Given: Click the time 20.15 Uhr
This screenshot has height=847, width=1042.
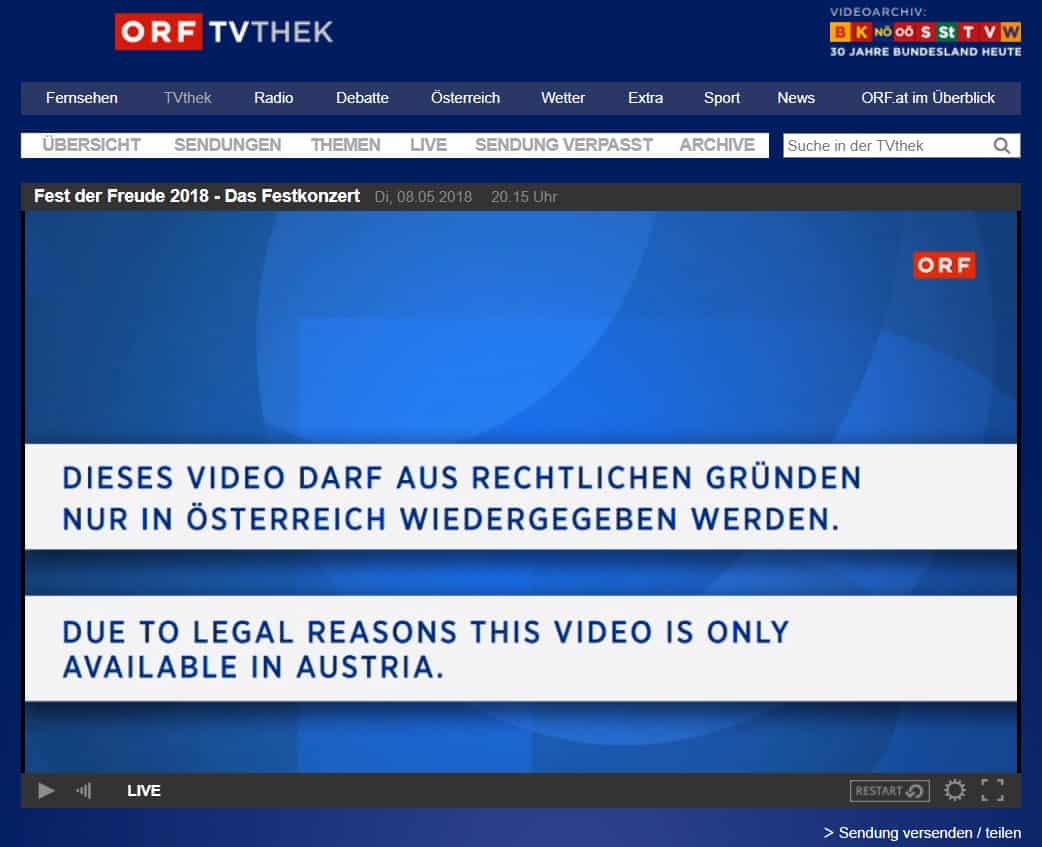Looking at the screenshot, I should point(524,197).
